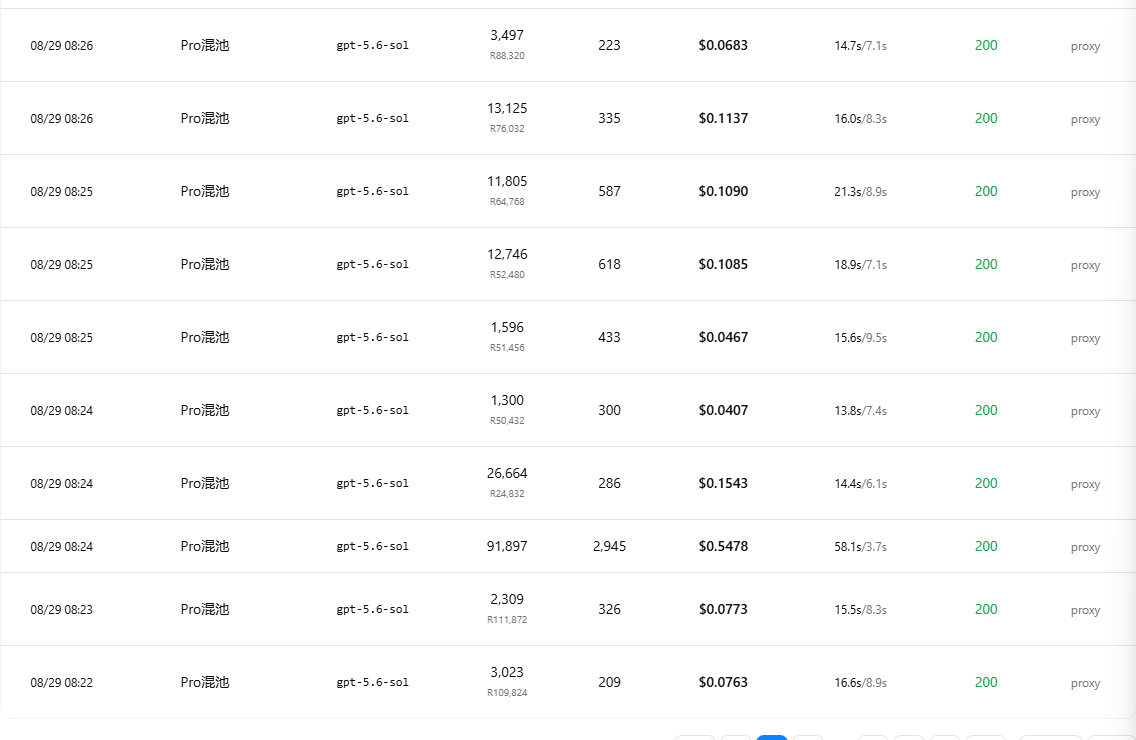The image size is (1136, 740).
Task: Click the R24,832 cache read value
Action: click(x=507, y=494)
